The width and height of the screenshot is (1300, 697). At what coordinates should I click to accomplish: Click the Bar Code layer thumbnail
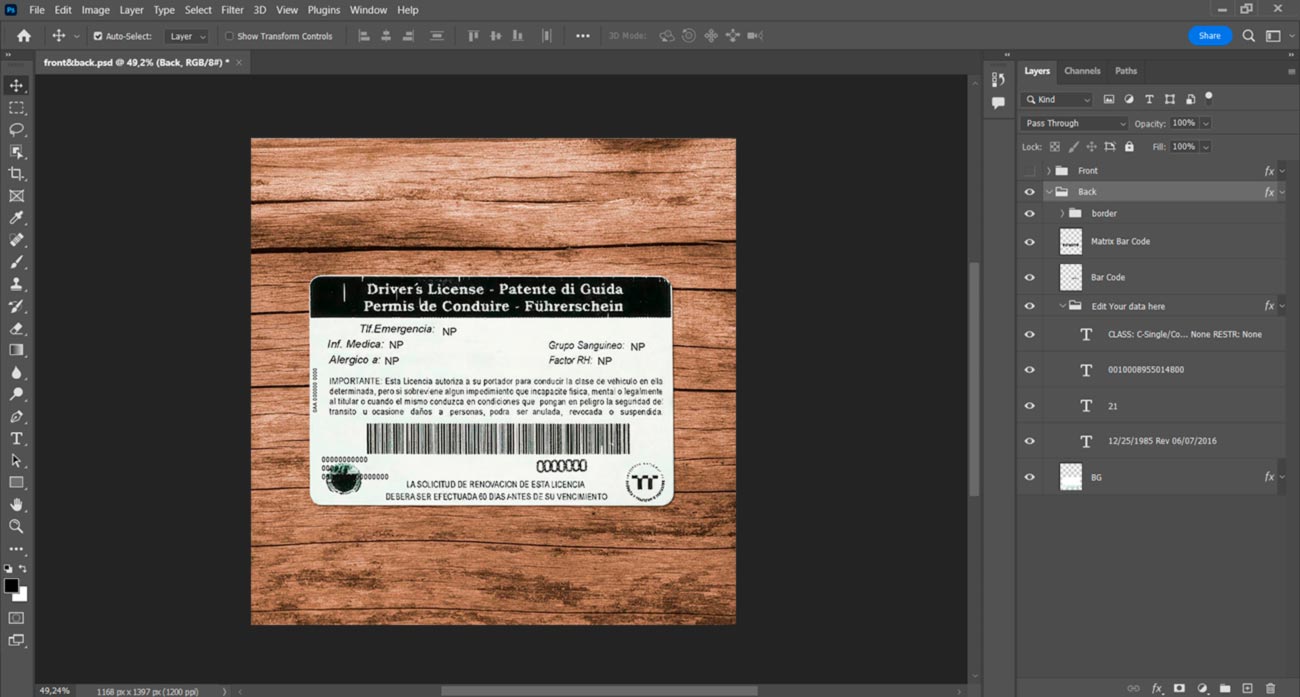click(x=1070, y=277)
